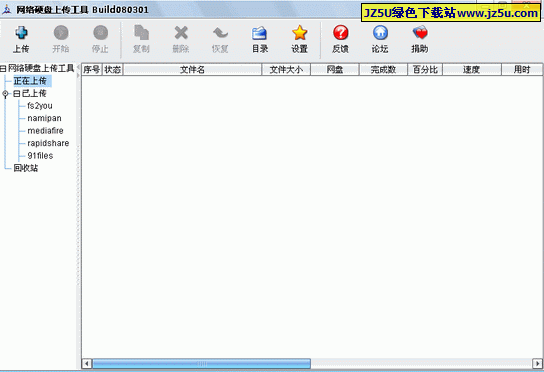The height and width of the screenshot is (372, 544).
Task: Select the namipan tree entry
Action: (x=44, y=118)
